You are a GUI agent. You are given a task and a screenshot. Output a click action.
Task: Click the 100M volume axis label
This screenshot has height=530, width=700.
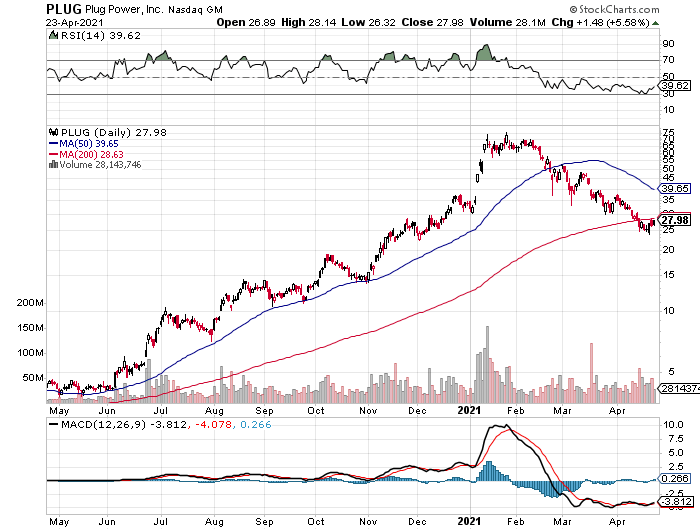30,353
